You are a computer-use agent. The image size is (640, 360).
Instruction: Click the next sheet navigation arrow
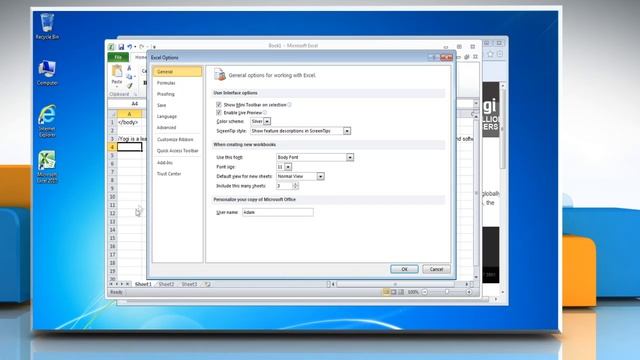(122, 284)
